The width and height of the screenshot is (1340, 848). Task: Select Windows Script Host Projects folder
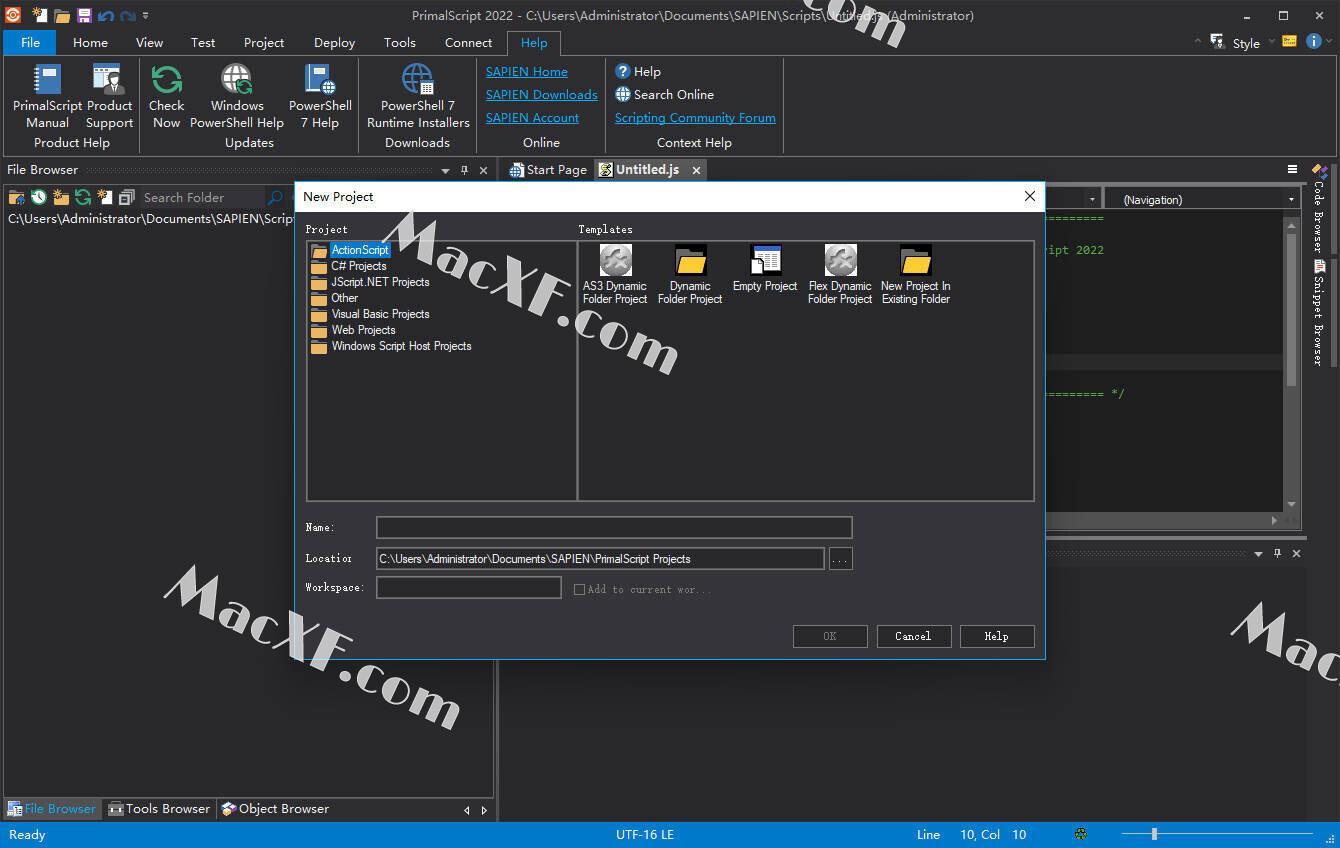[x=401, y=346]
